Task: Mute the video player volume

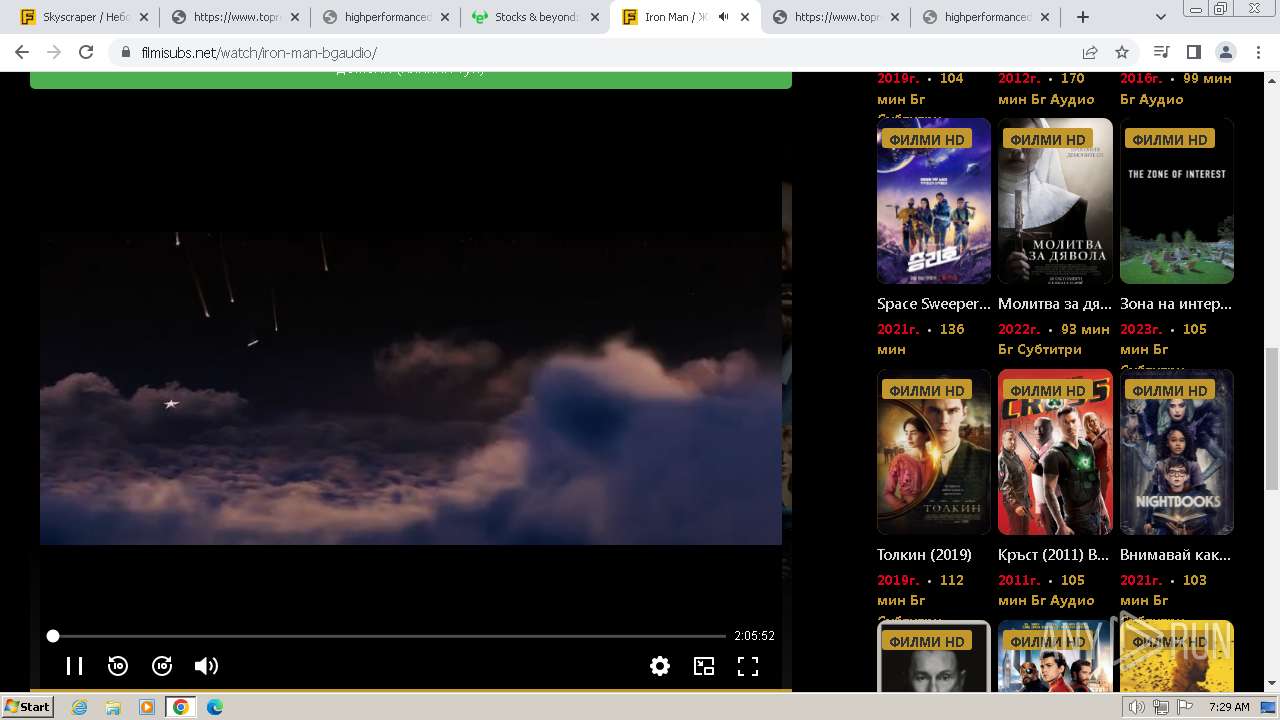Action: (206, 666)
